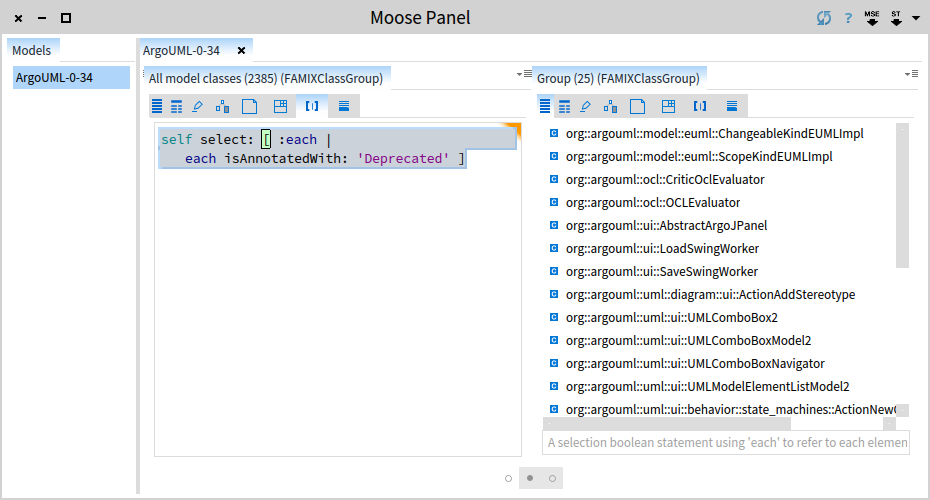The width and height of the screenshot is (930, 500).
Task: Click the first page indicator dot
Action: (x=509, y=479)
